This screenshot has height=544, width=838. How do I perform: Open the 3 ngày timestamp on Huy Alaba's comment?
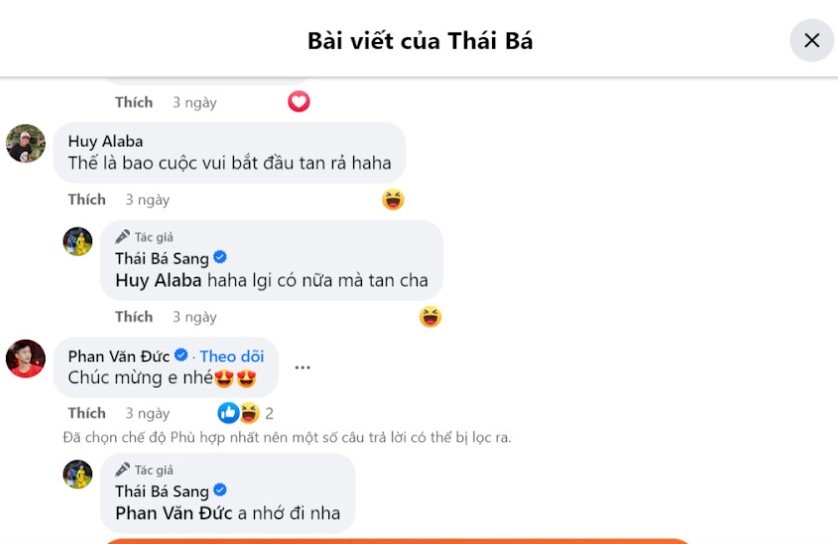pyautogui.click(x=148, y=200)
